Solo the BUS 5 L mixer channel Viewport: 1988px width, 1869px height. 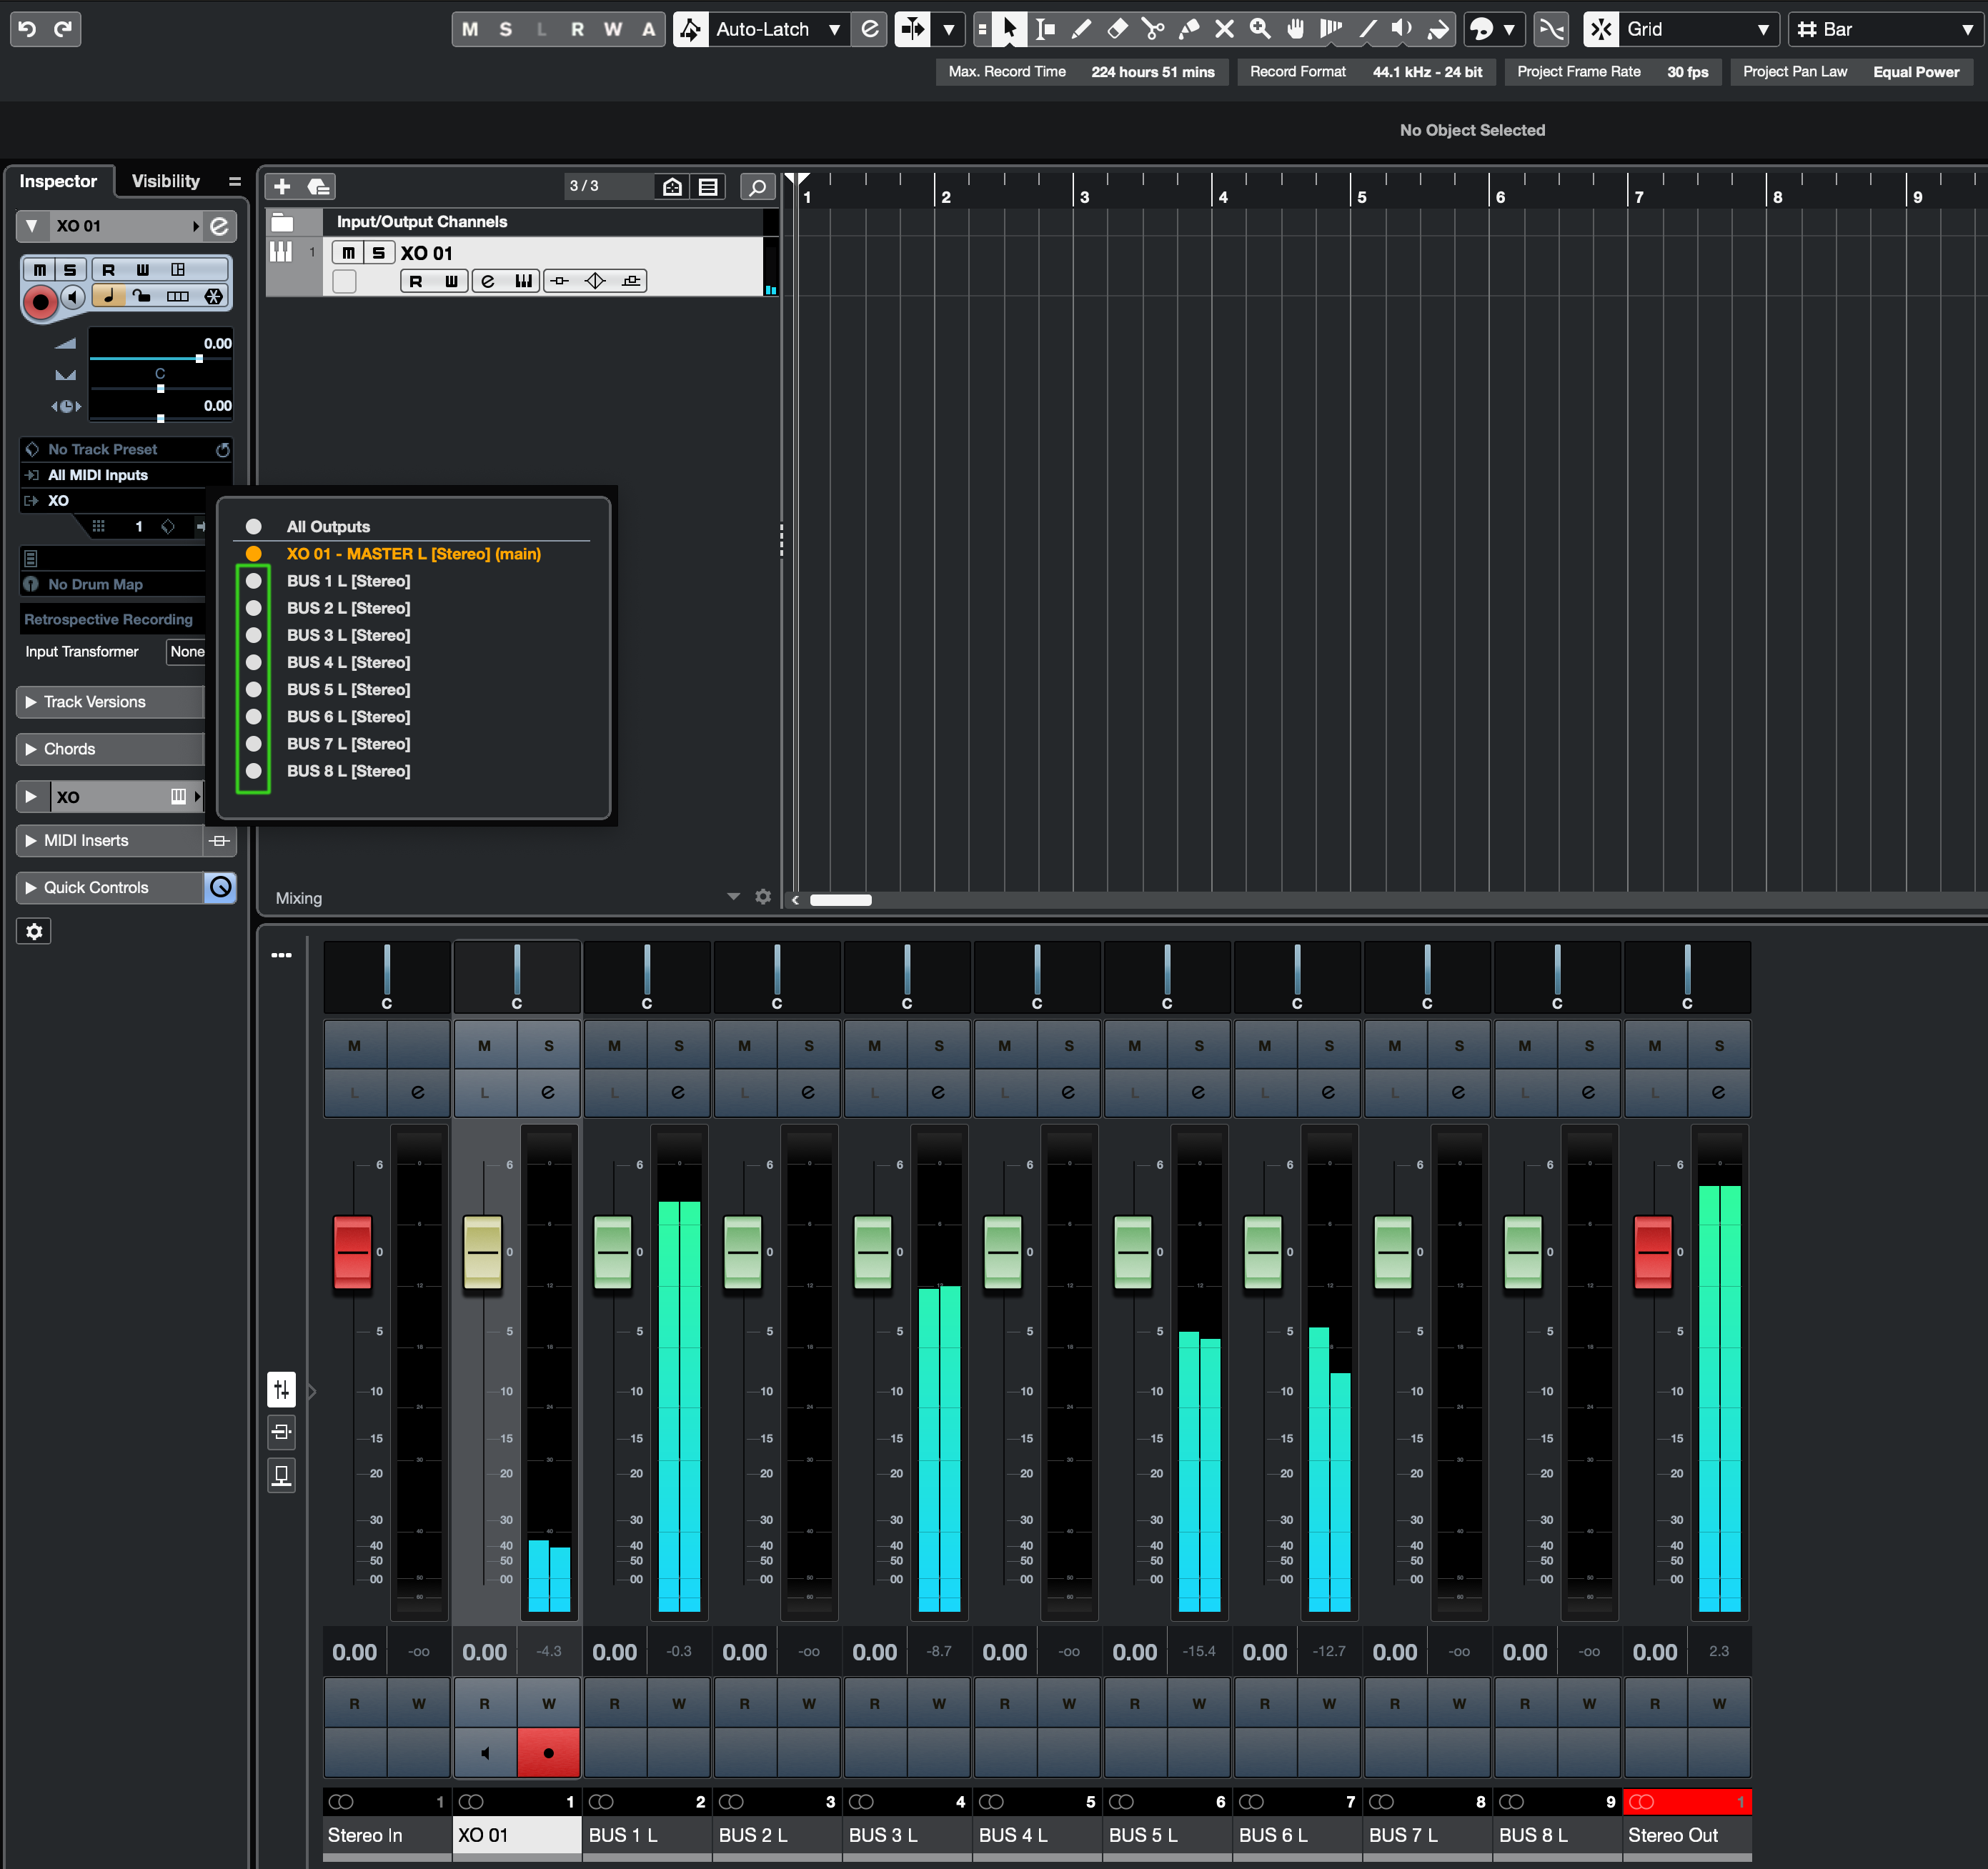pos(1199,1046)
